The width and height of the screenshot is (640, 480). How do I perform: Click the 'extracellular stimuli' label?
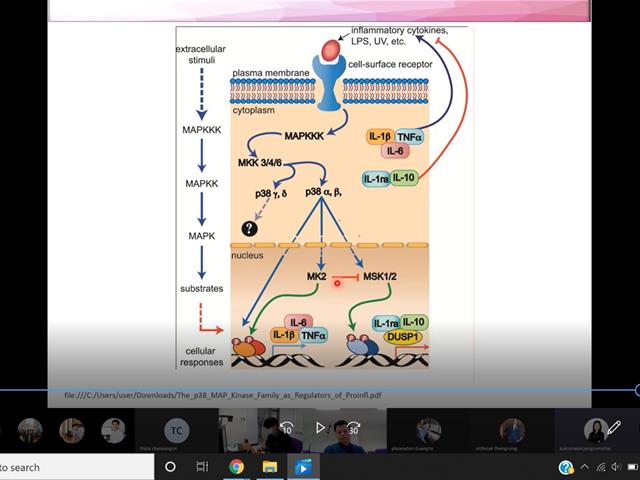(201, 54)
